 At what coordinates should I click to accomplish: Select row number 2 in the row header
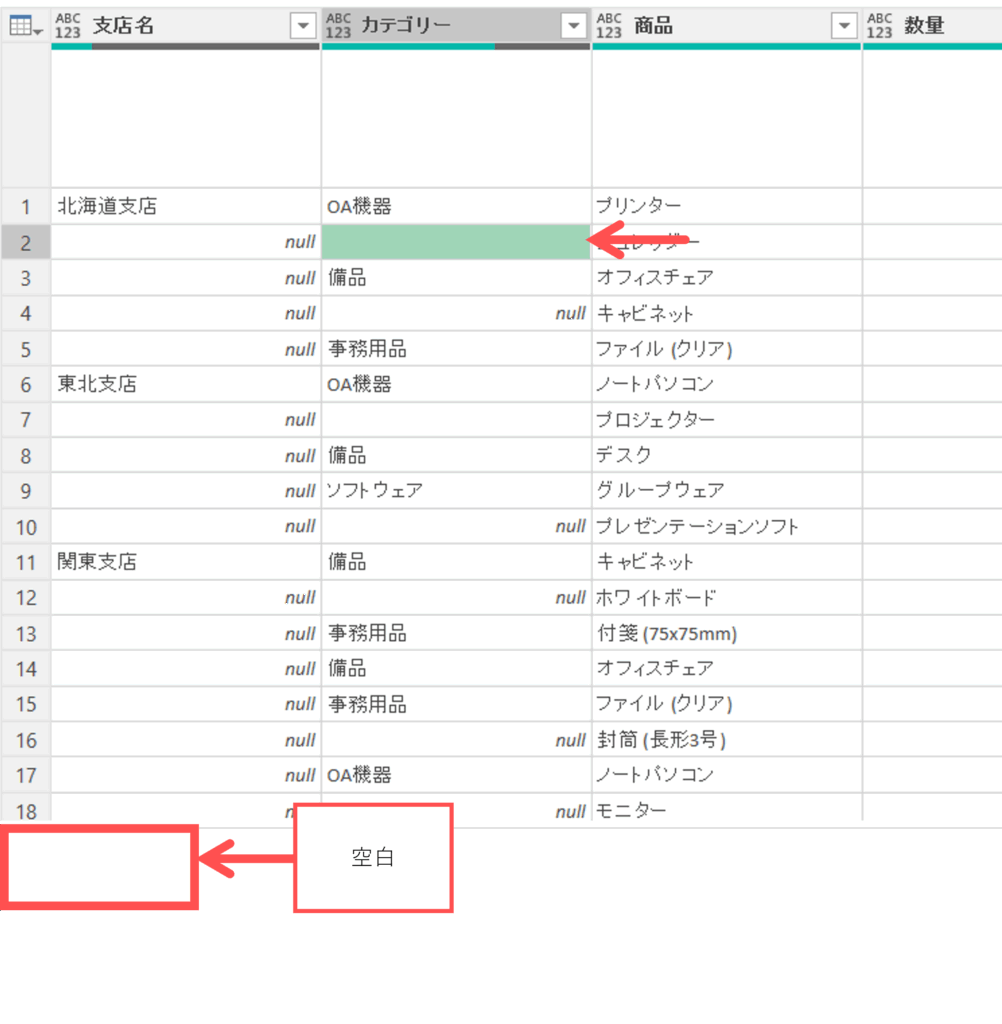click(26, 242)
